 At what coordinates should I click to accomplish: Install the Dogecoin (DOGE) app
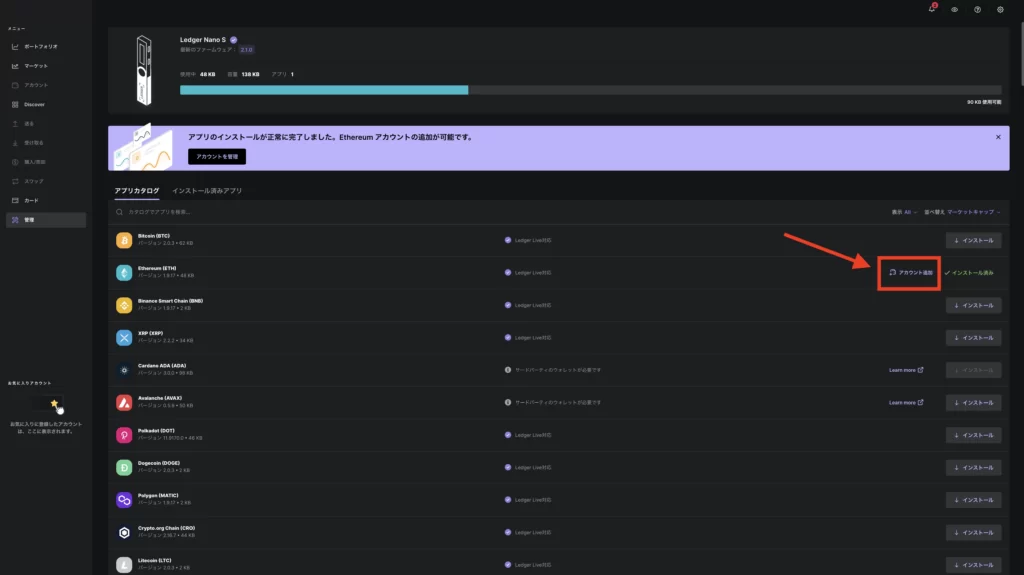(x=973, y=467)
